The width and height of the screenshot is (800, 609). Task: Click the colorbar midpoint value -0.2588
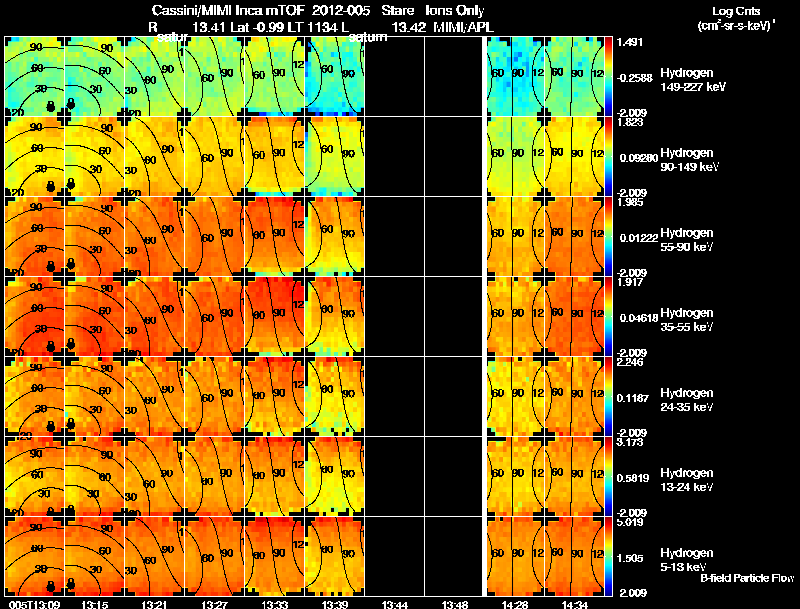tap(635, 78)
